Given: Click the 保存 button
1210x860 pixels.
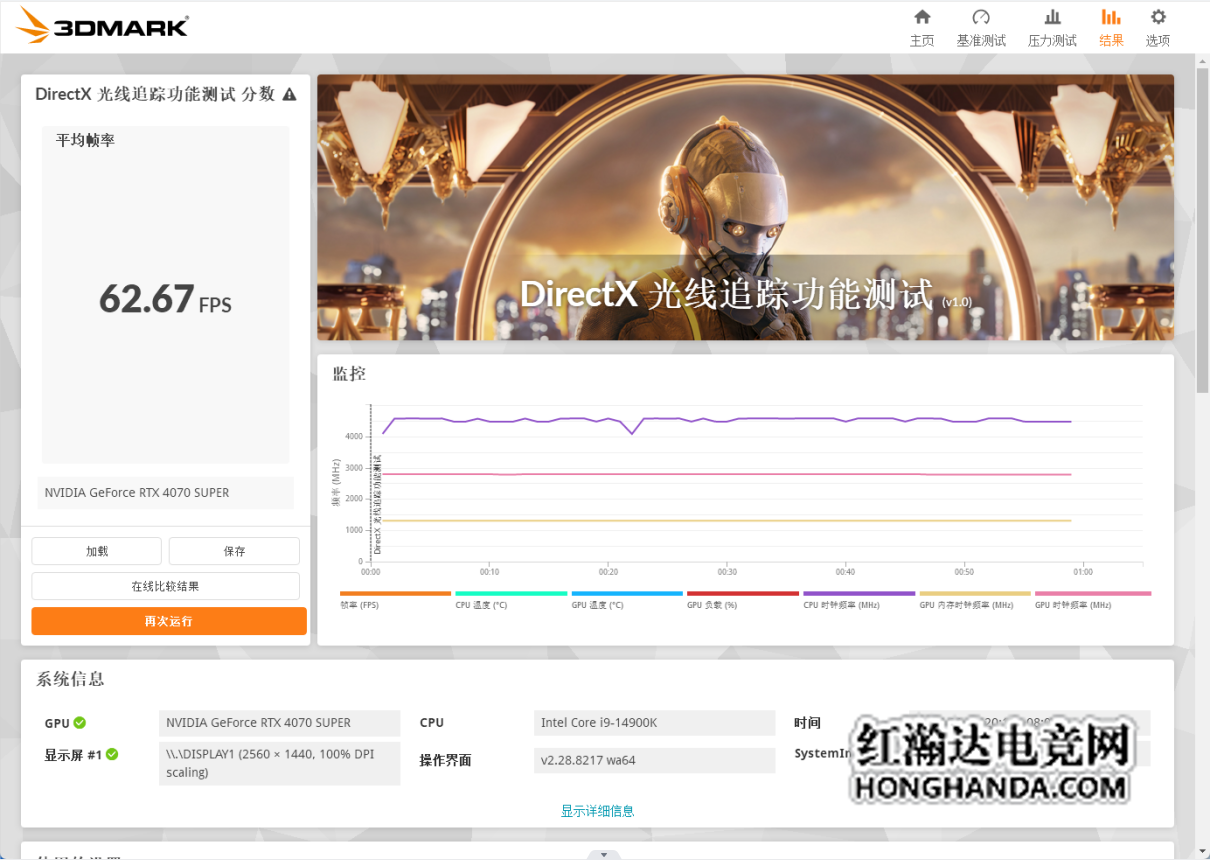Looking at the screenshot, I should point(234,551).
